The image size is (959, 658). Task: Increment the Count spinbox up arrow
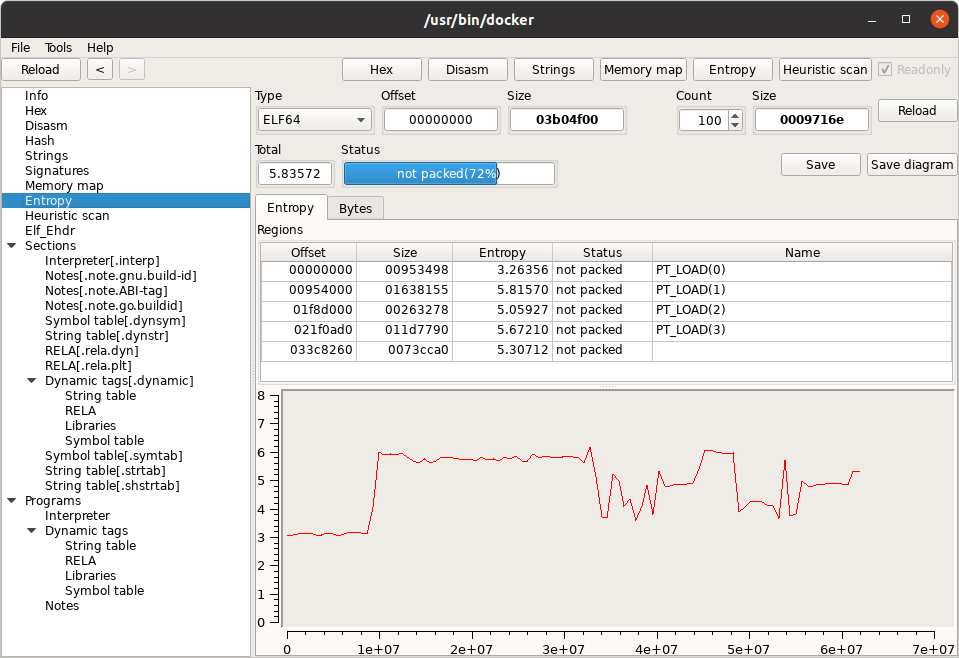pyautogui.click(x=735, y=115)
